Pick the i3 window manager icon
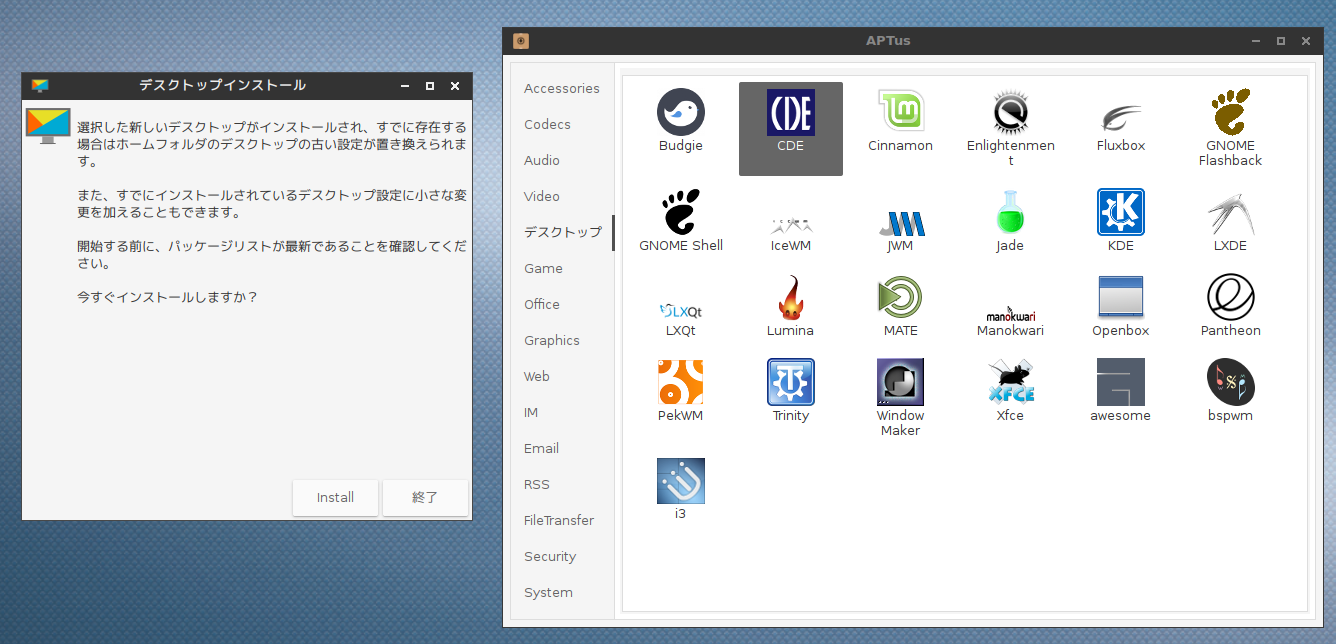 tap(681, 481)
